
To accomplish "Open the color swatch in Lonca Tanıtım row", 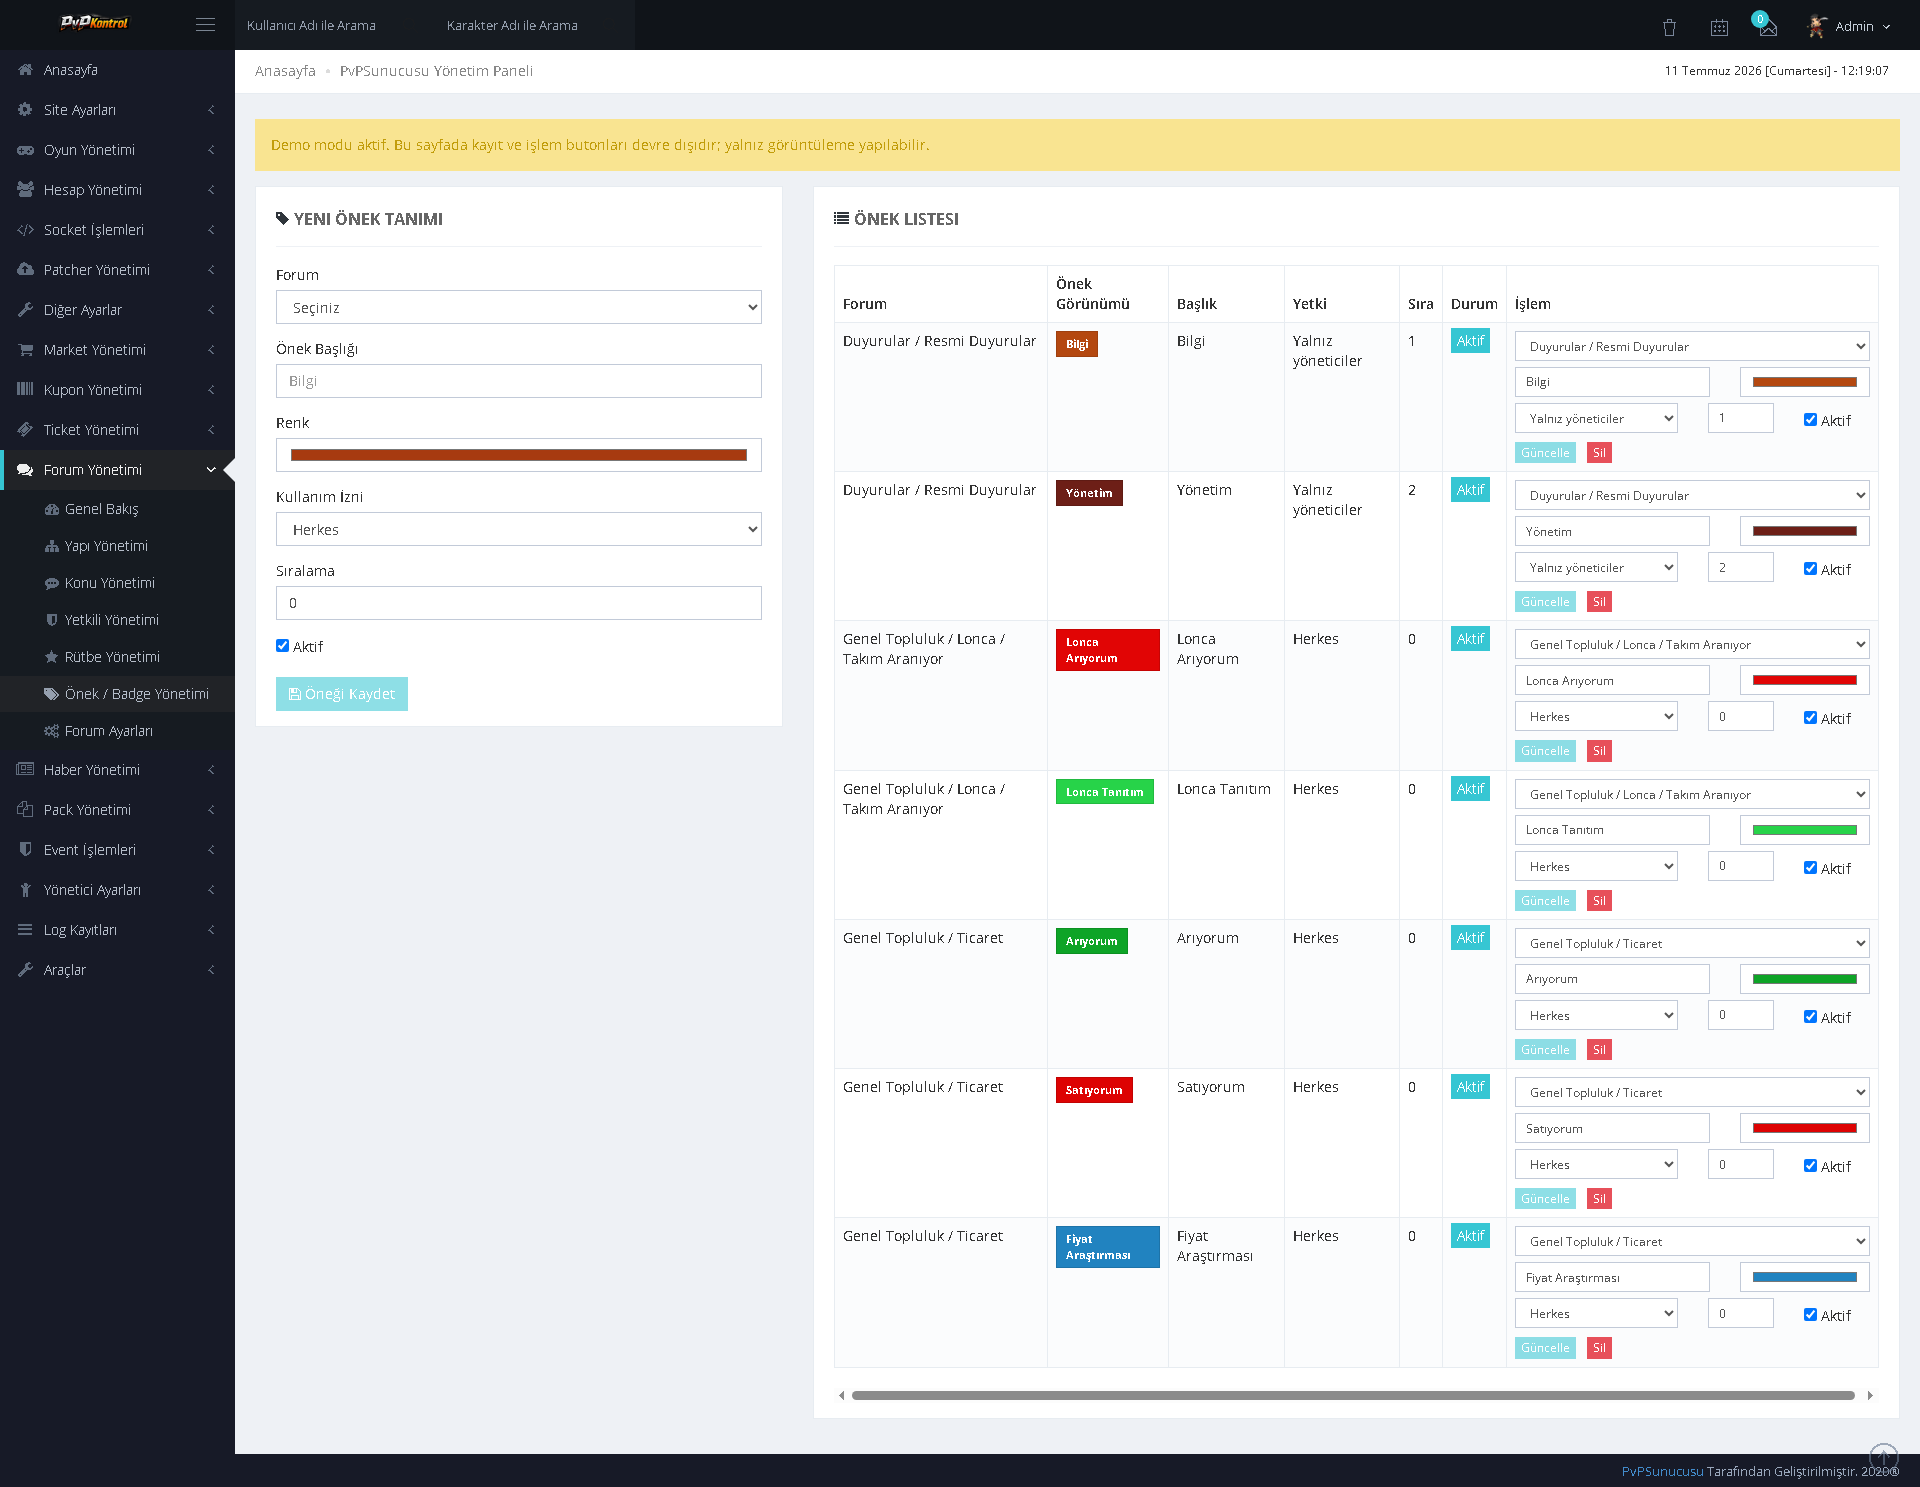I will [x=1805, y=831].
